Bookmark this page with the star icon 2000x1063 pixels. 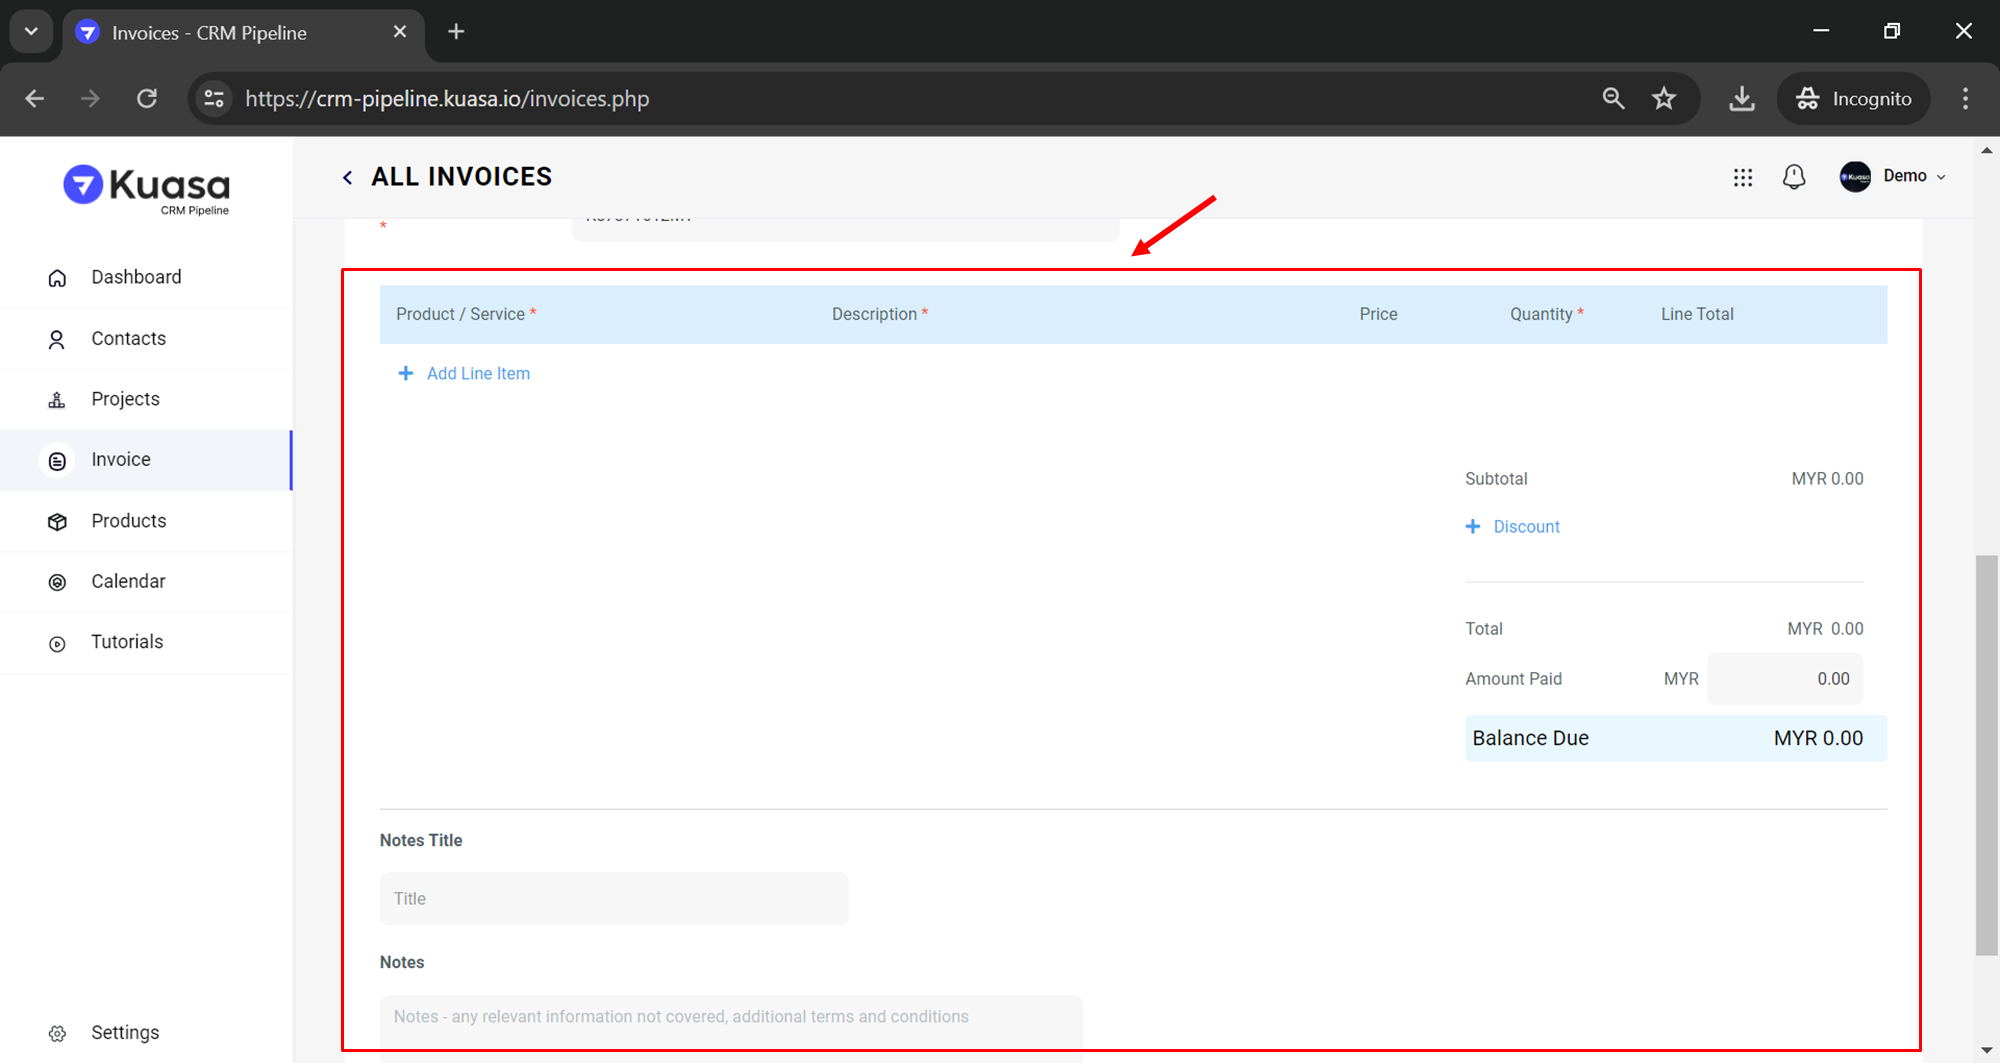tap(1664, 98)
